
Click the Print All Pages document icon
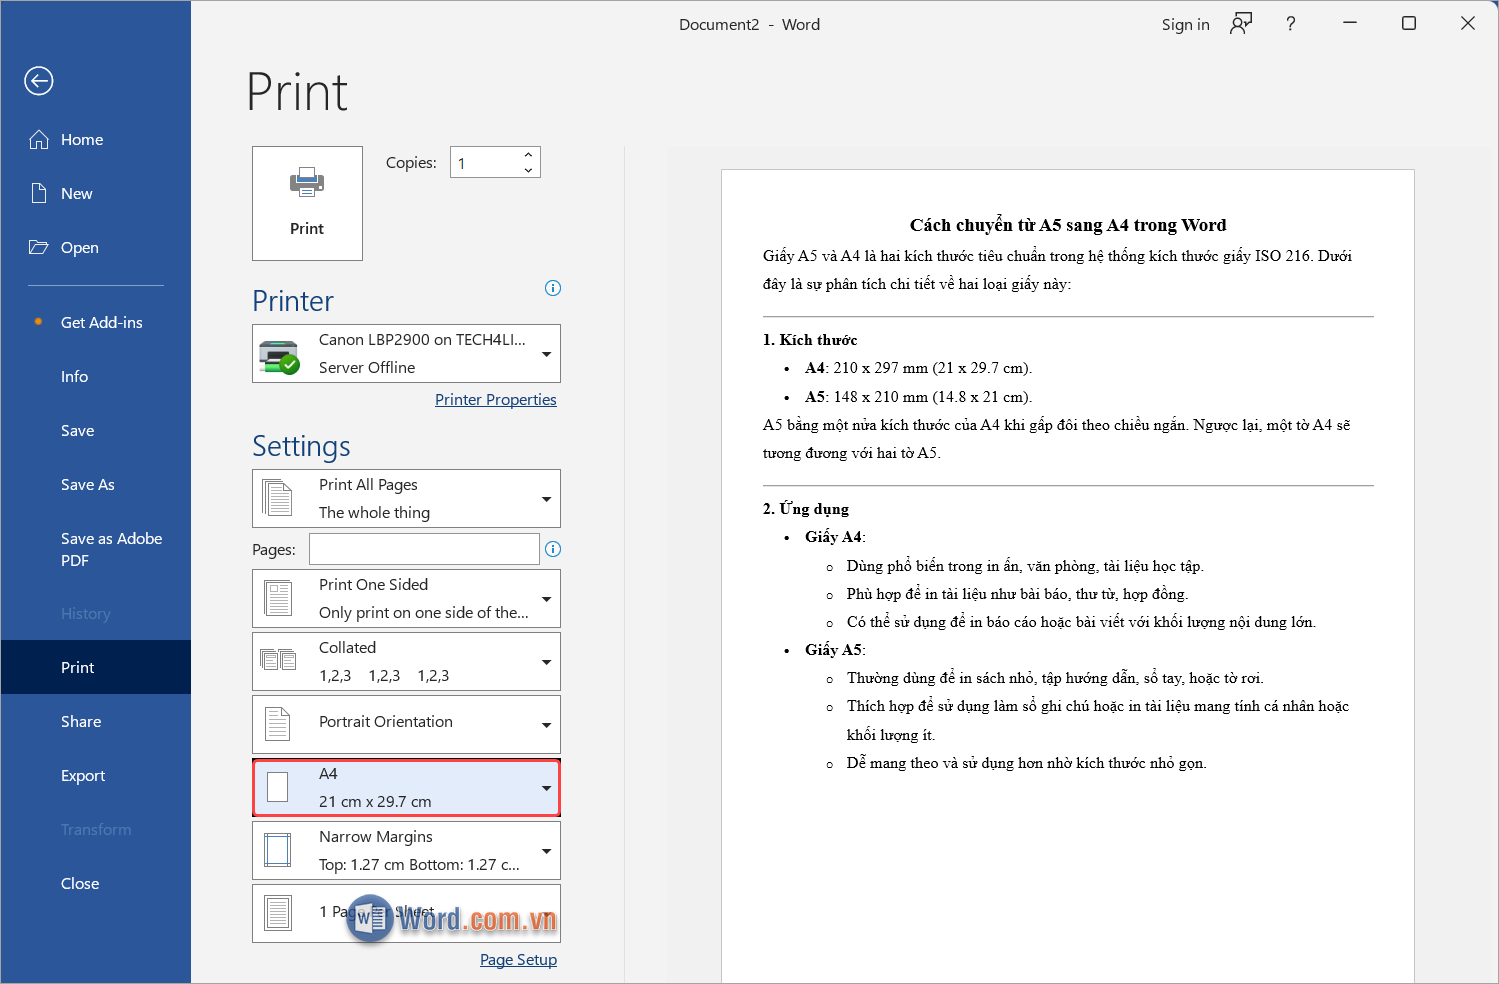(278, 498)
